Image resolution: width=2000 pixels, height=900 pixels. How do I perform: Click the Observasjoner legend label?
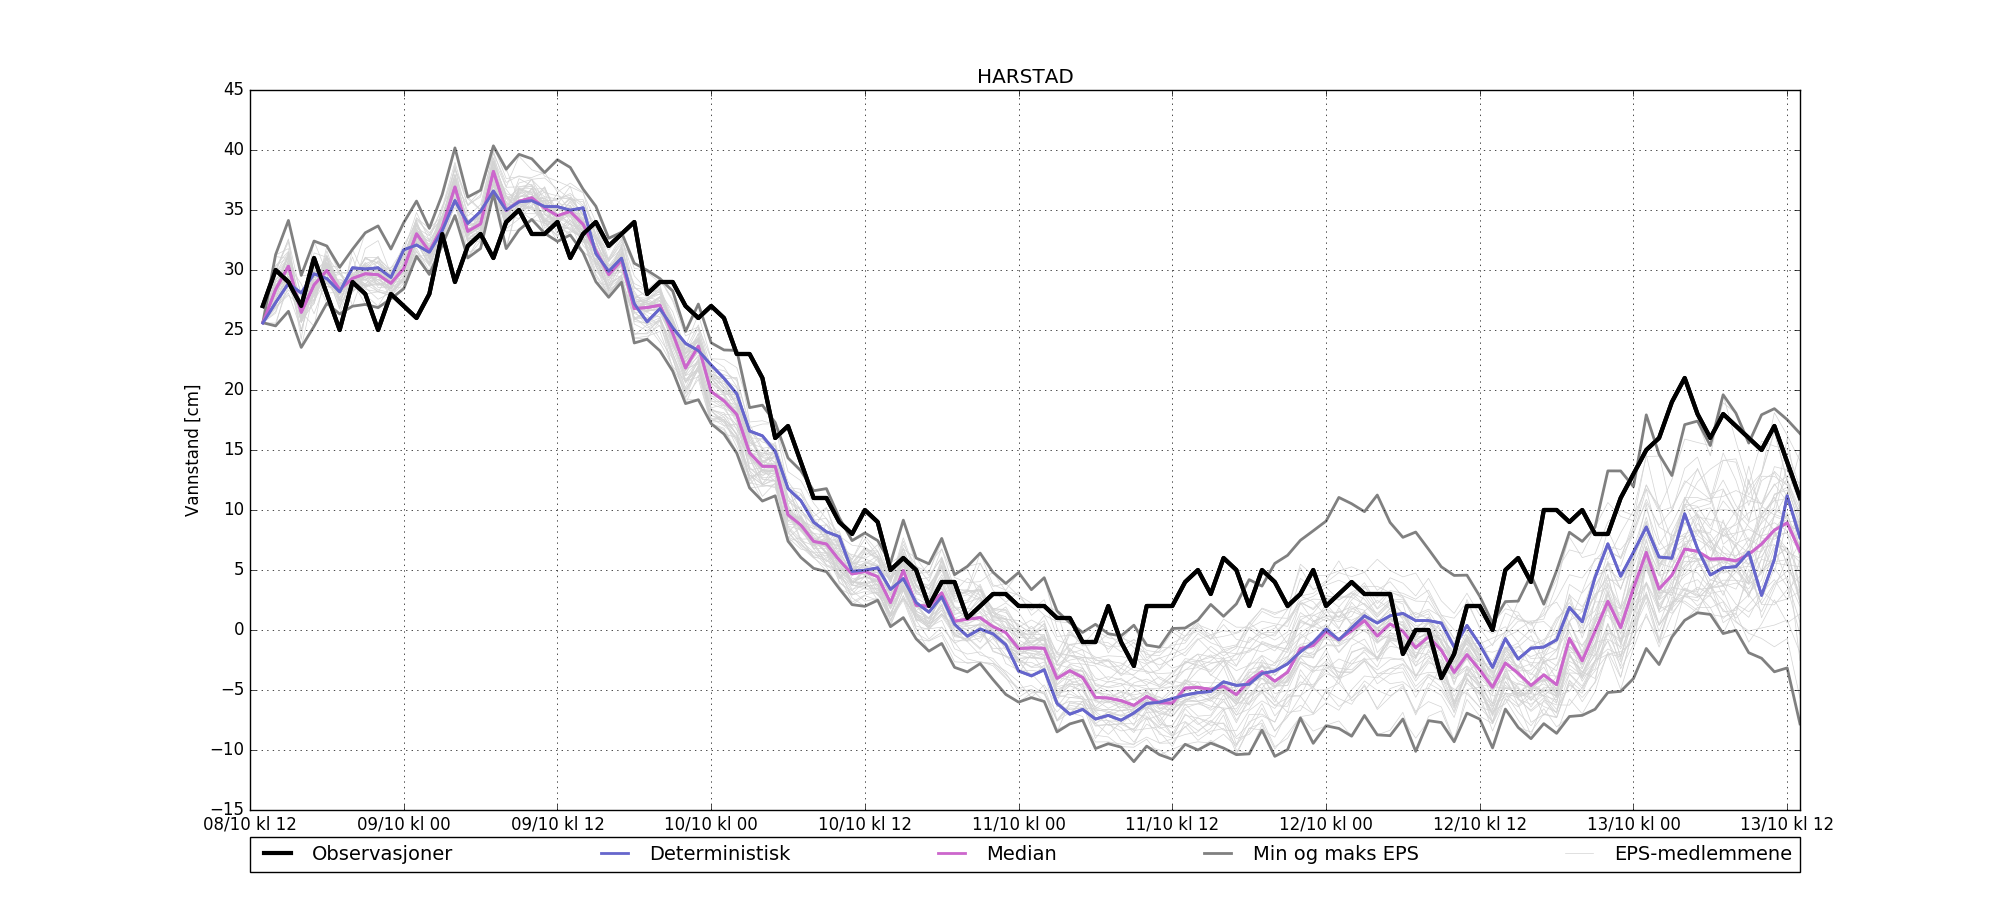381,854
